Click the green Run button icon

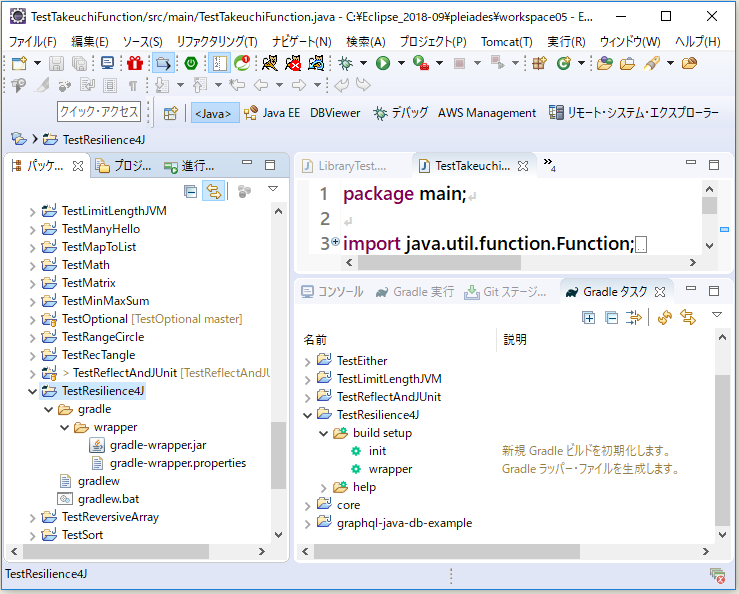click(x=383, y=63)
